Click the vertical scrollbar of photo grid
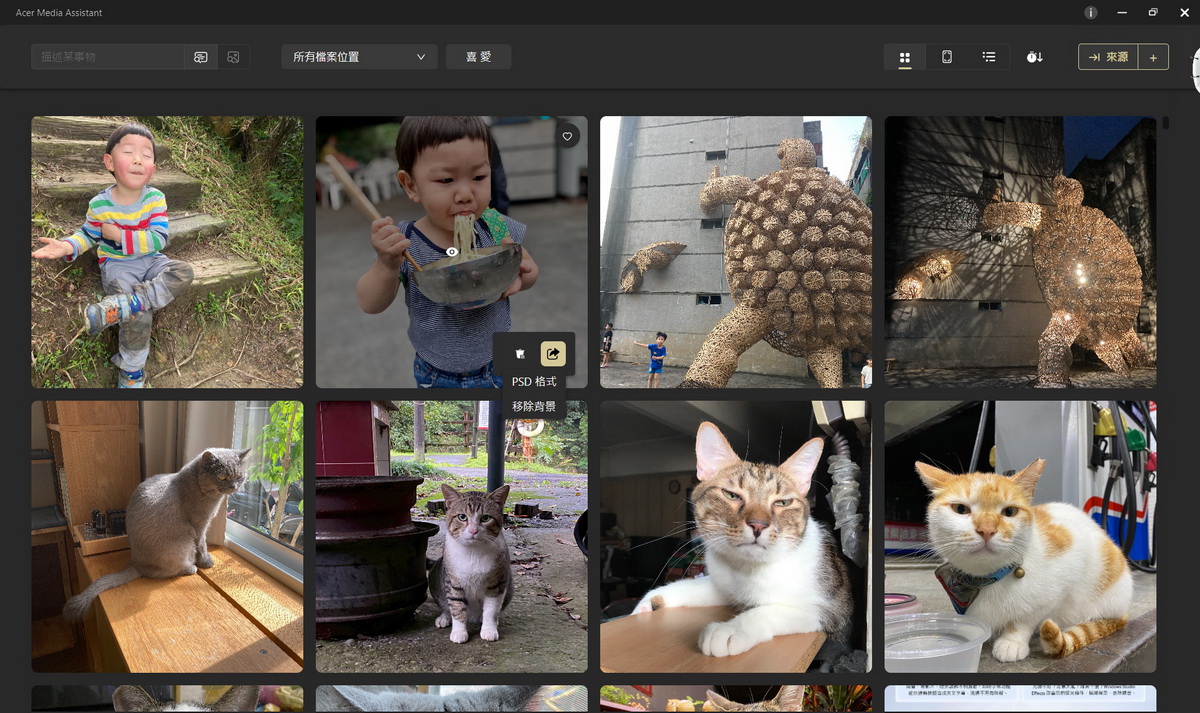 tap(1166, 123)
